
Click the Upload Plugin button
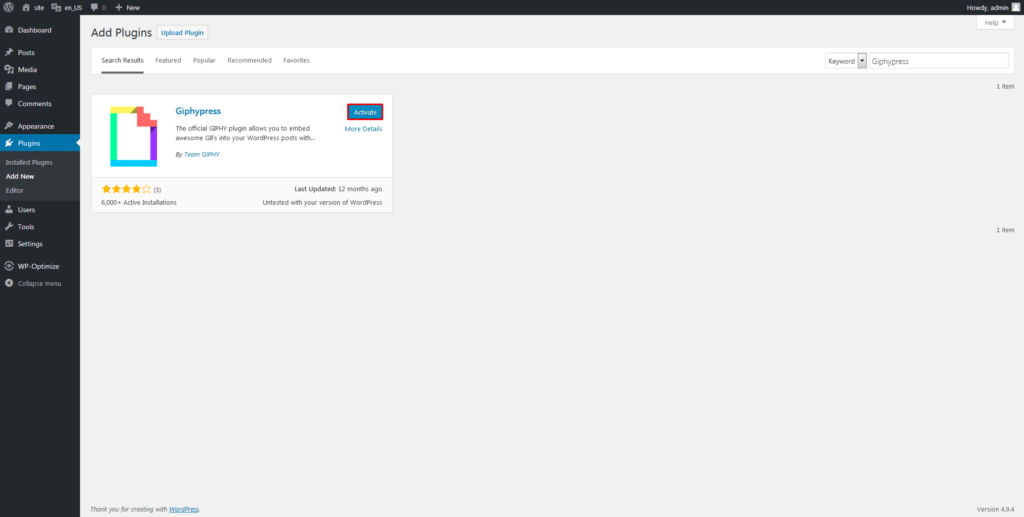[x=182, y=33]
